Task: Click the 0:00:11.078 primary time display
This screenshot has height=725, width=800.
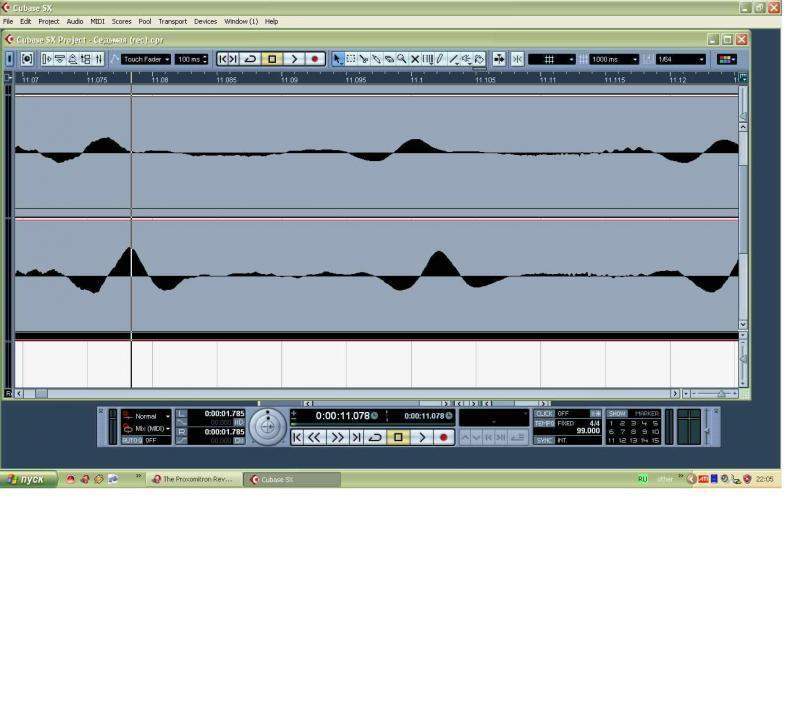Action: tap(342, 416)
